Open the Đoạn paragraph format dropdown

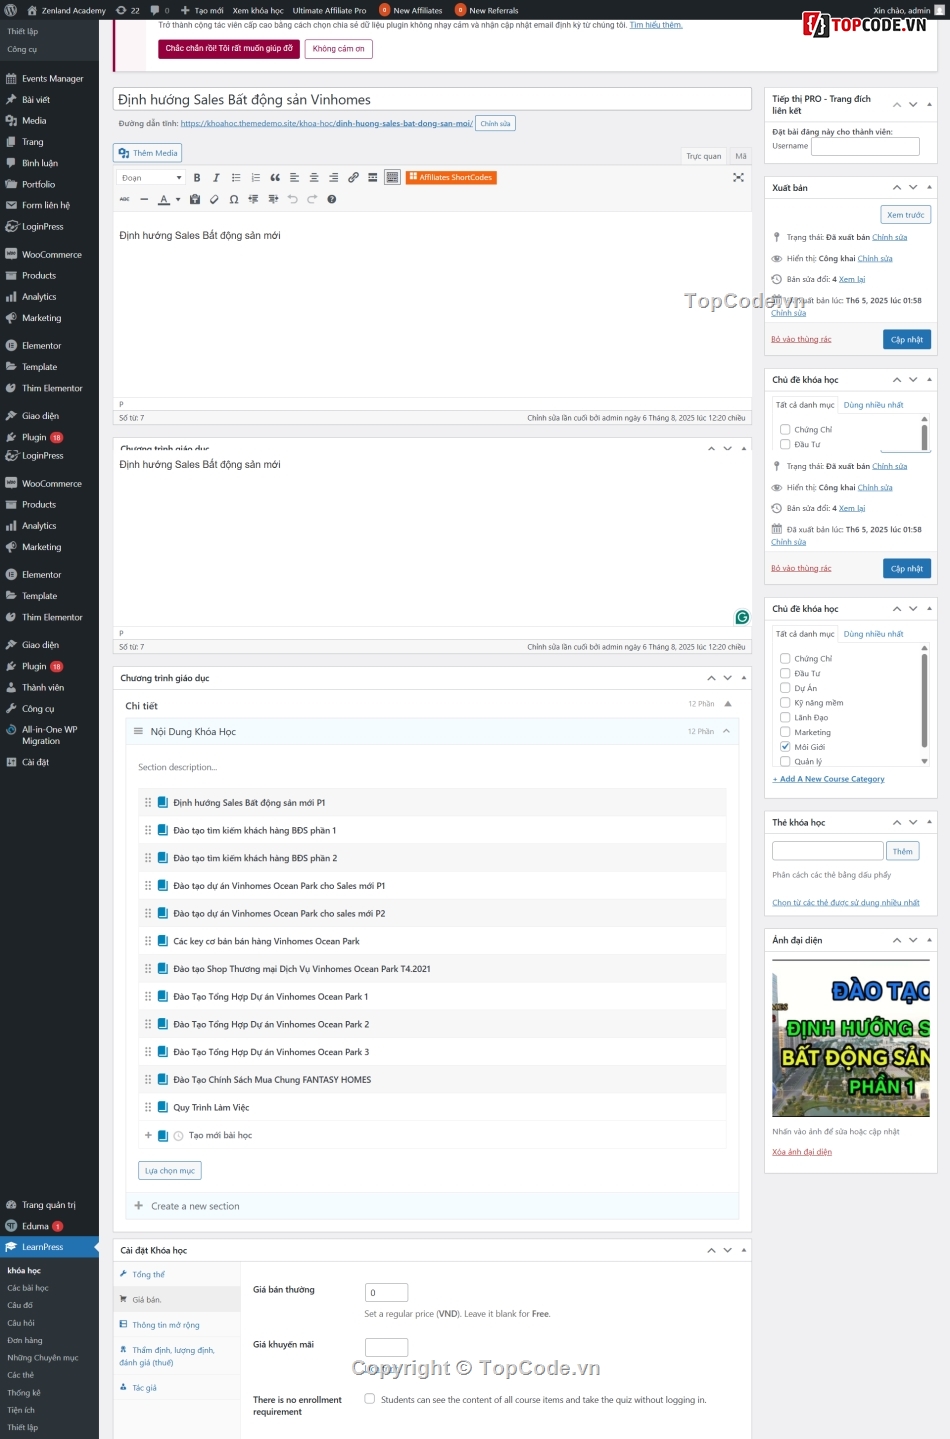click(151, 178)
